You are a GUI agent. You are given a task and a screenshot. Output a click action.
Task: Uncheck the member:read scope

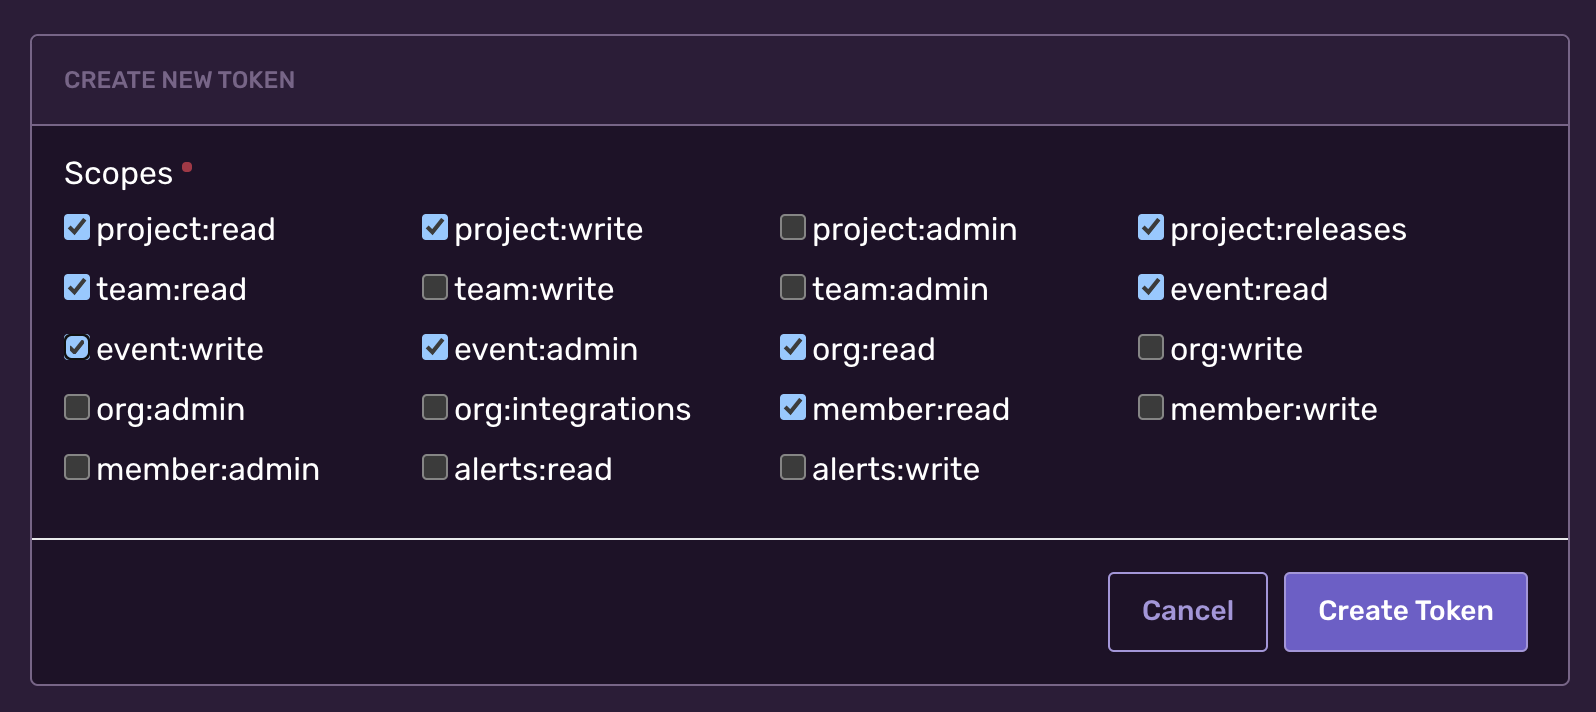tap(792, 407)
